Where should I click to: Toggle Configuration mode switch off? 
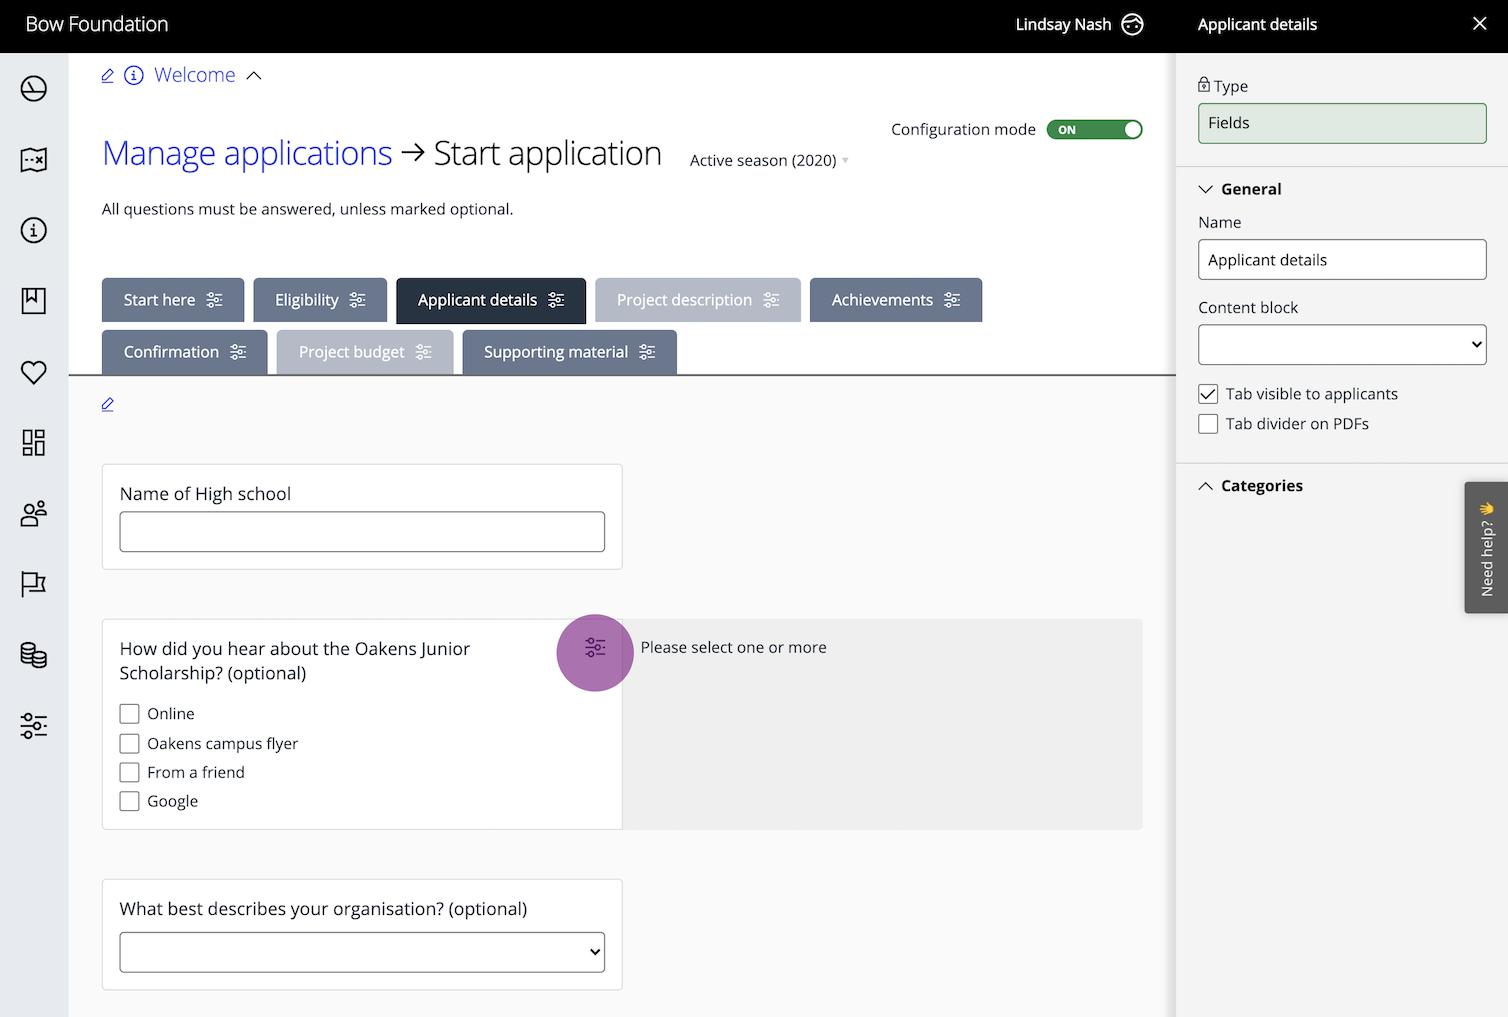1094,130
